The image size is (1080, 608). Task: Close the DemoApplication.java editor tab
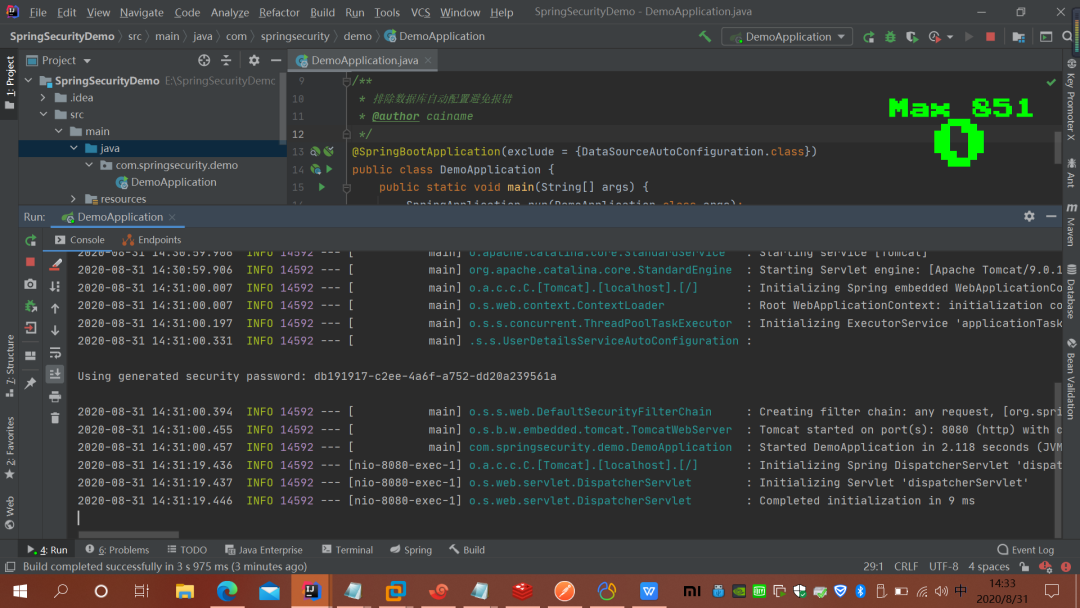tap(428, 61)
